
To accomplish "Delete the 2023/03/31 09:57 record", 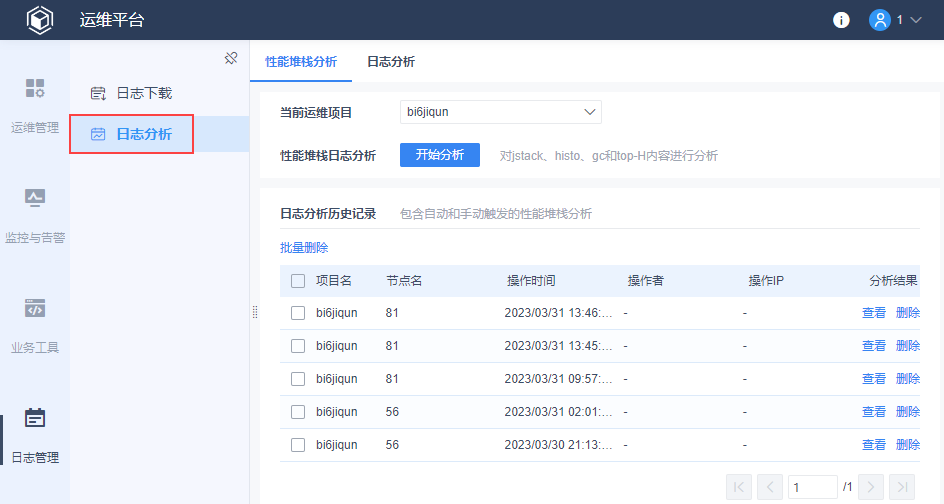I will pos(908,379).
